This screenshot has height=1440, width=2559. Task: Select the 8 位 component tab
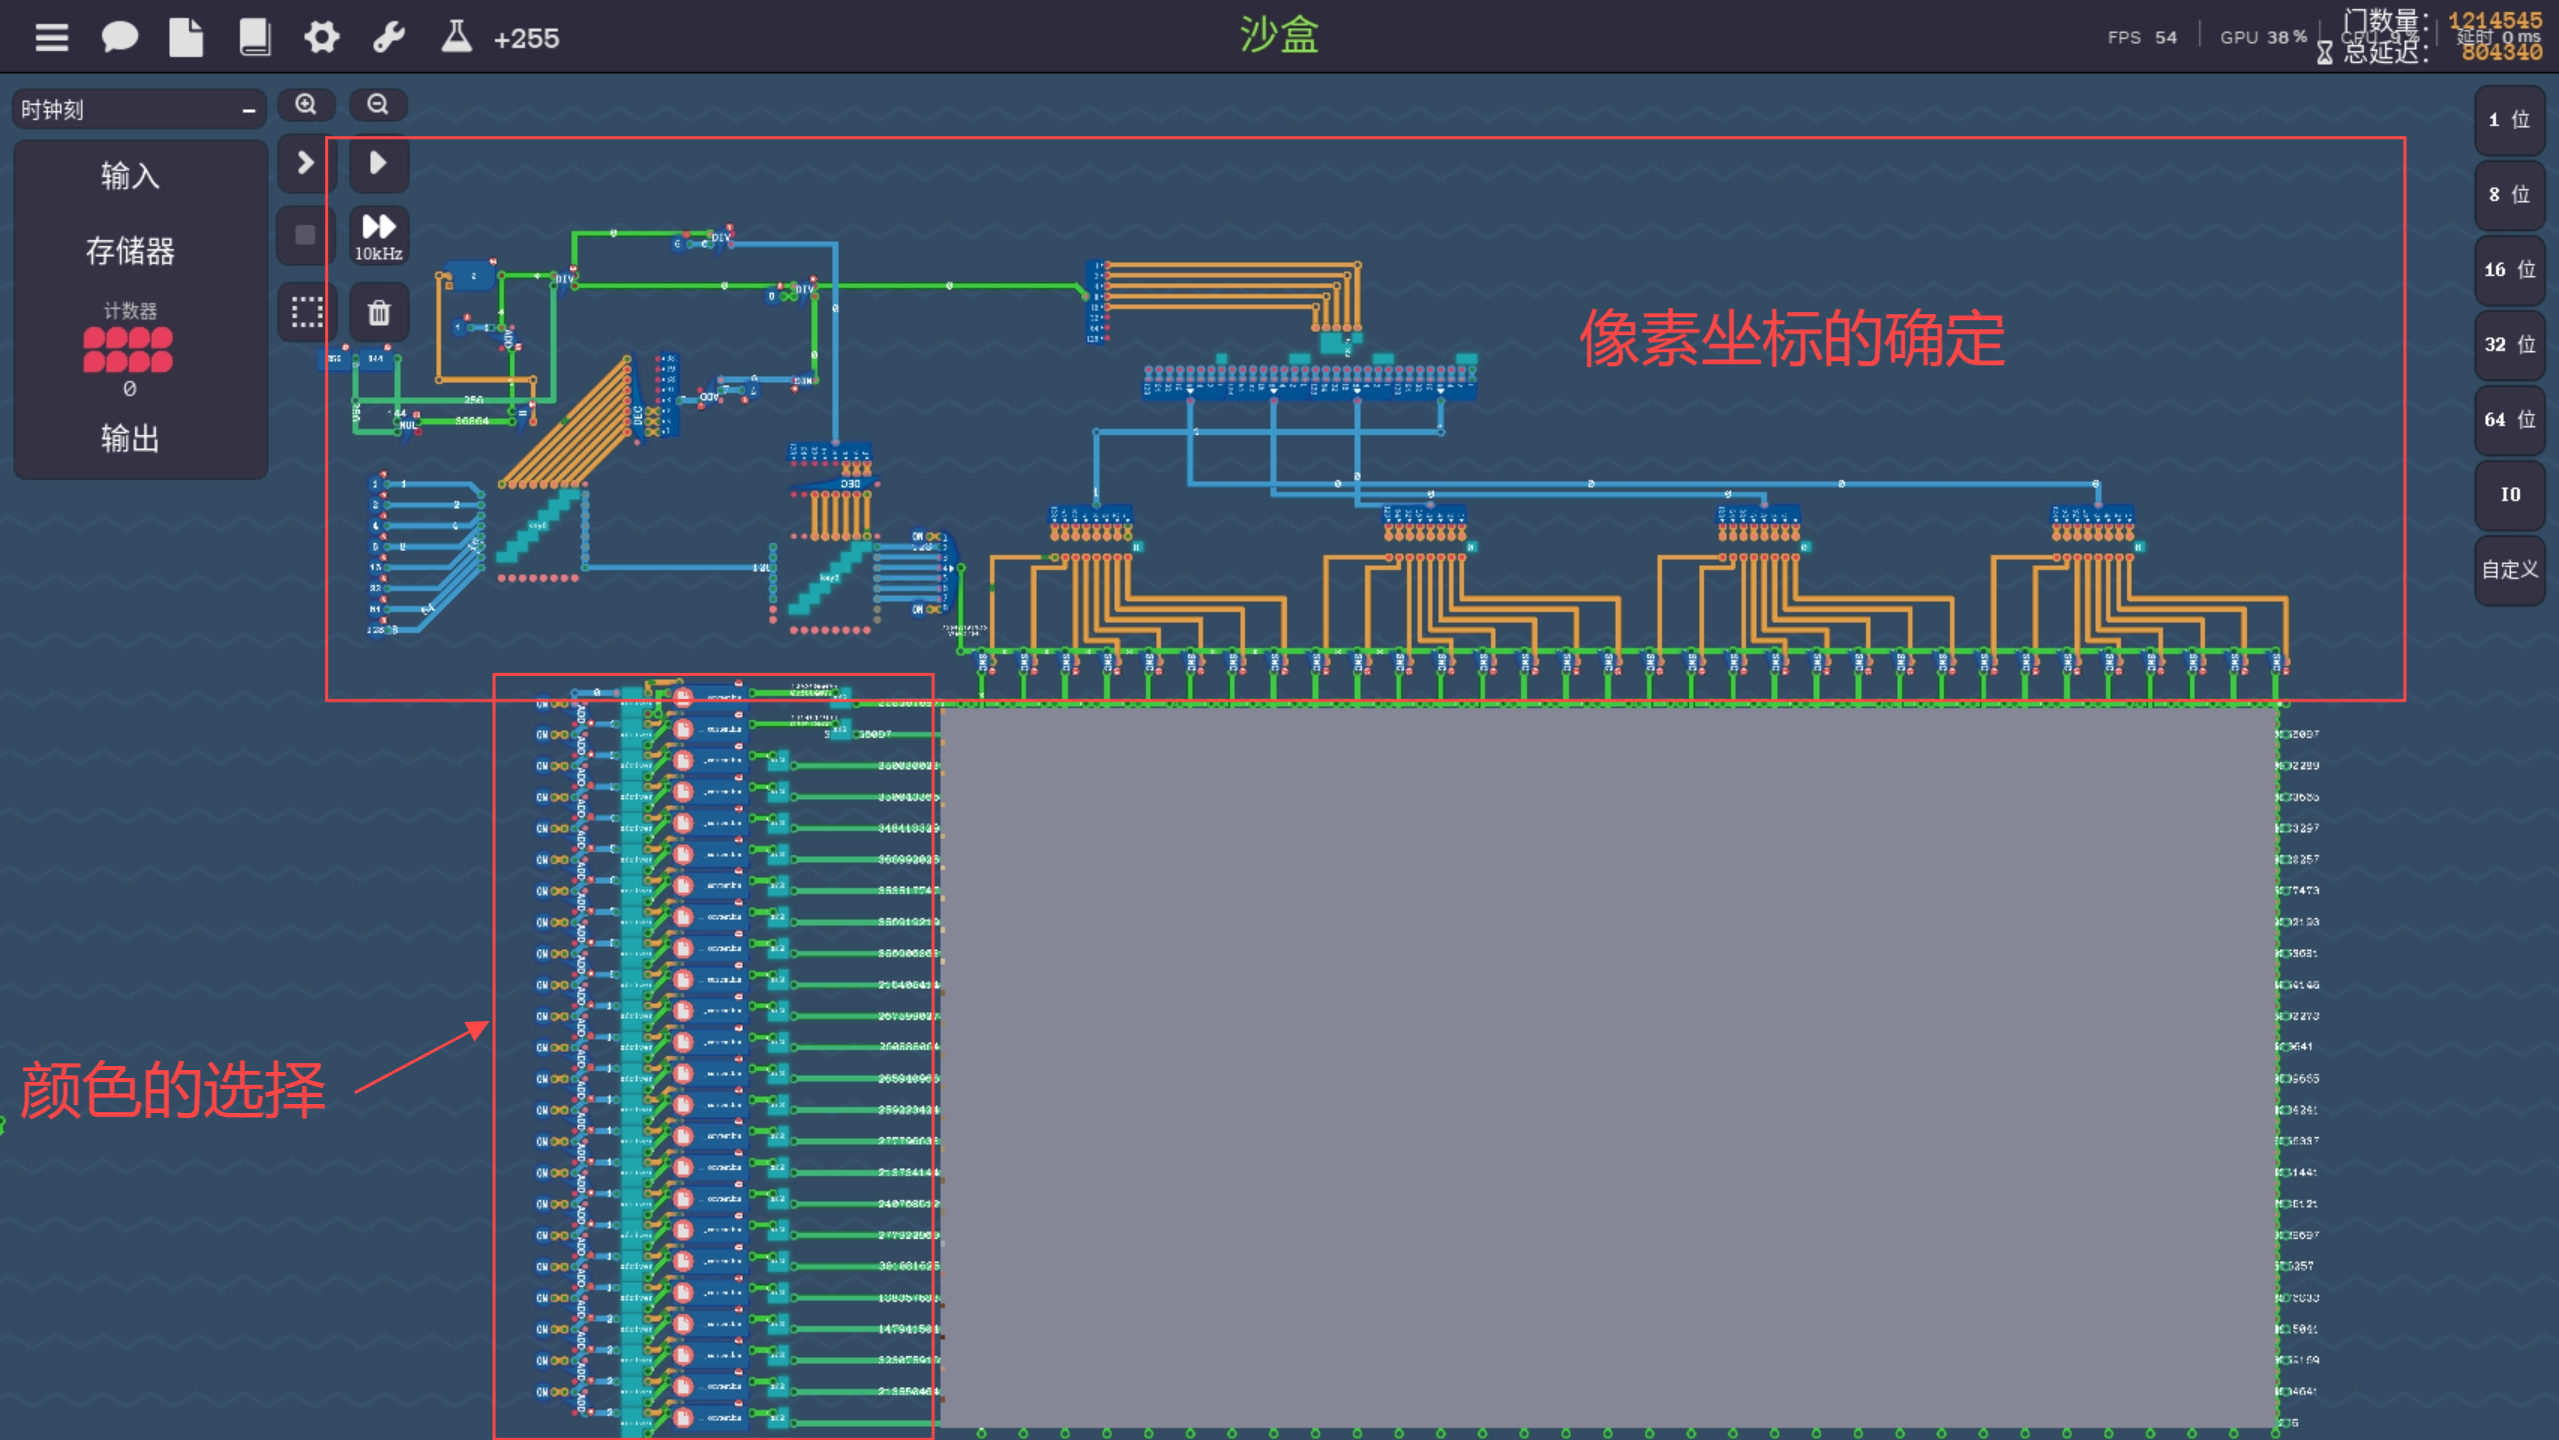(x=2509, y=195)
